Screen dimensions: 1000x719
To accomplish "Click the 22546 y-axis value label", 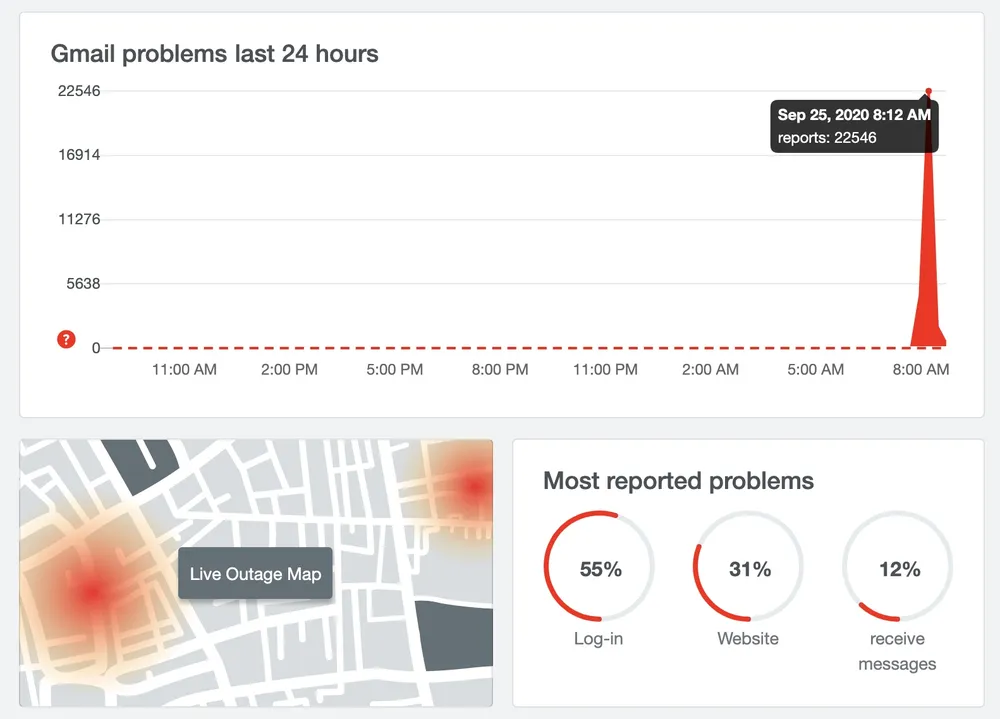I will (x=79, y=91).
